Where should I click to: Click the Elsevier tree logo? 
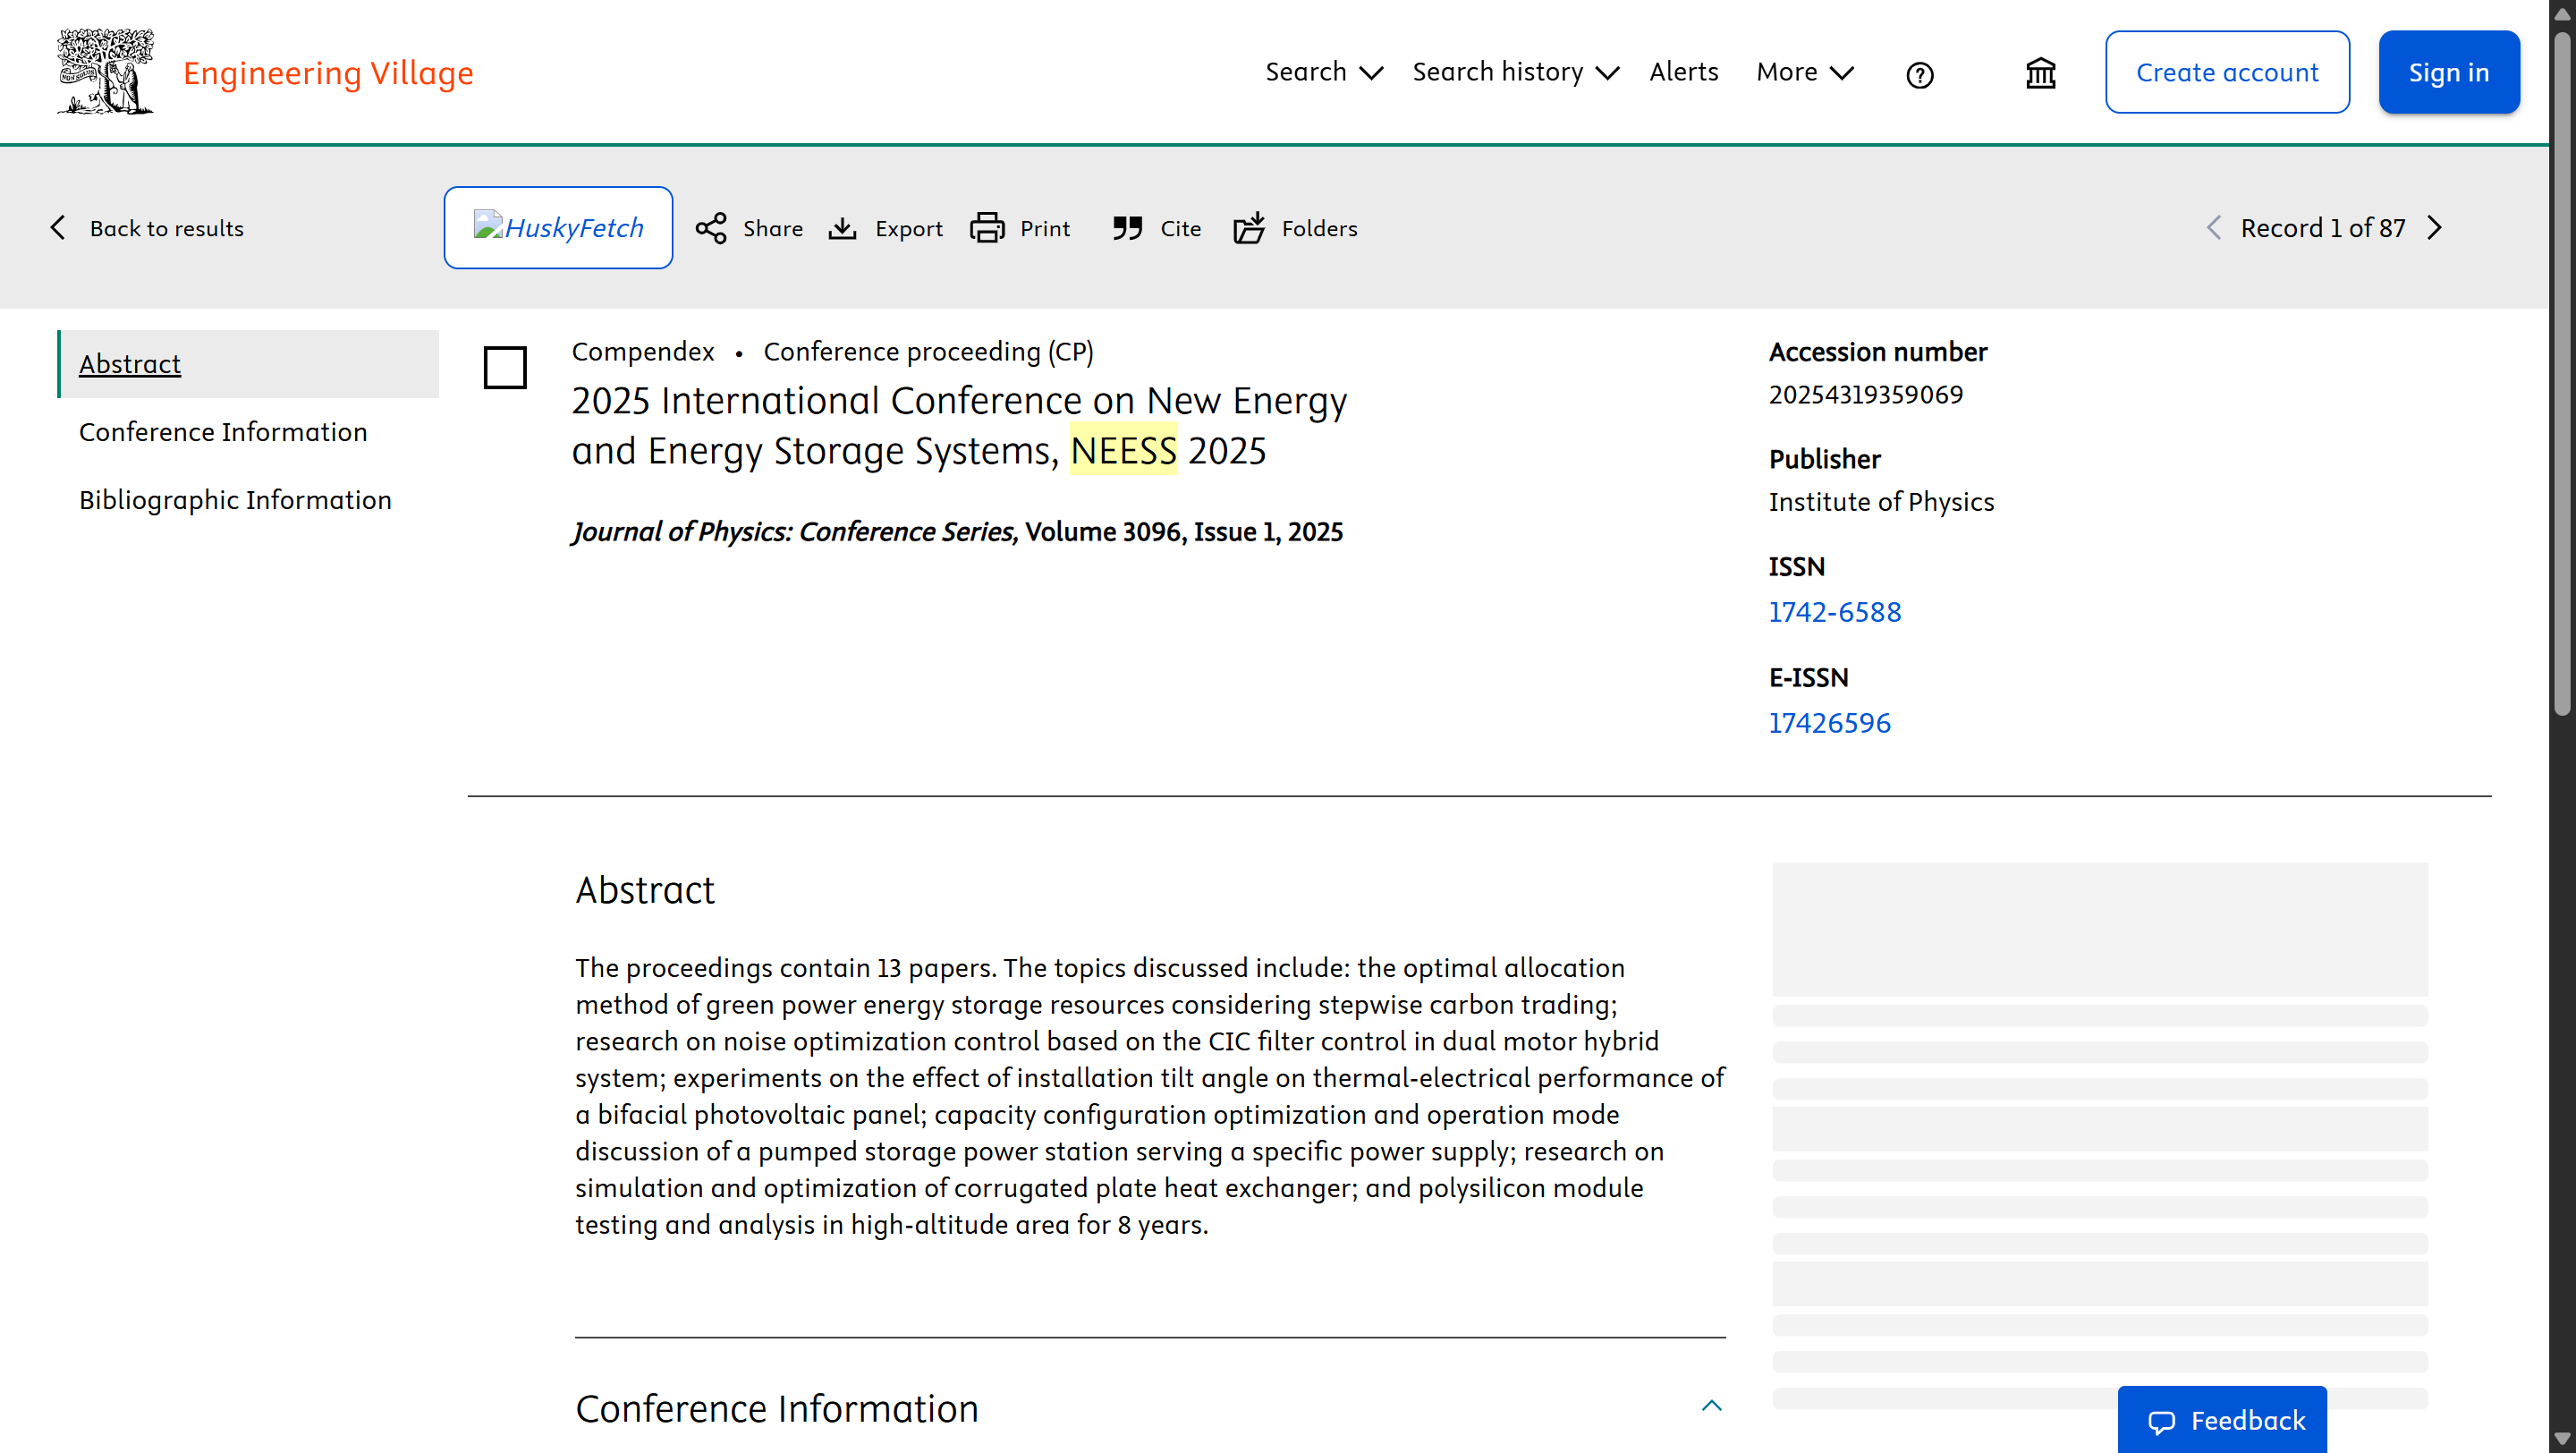click(106, 72)
